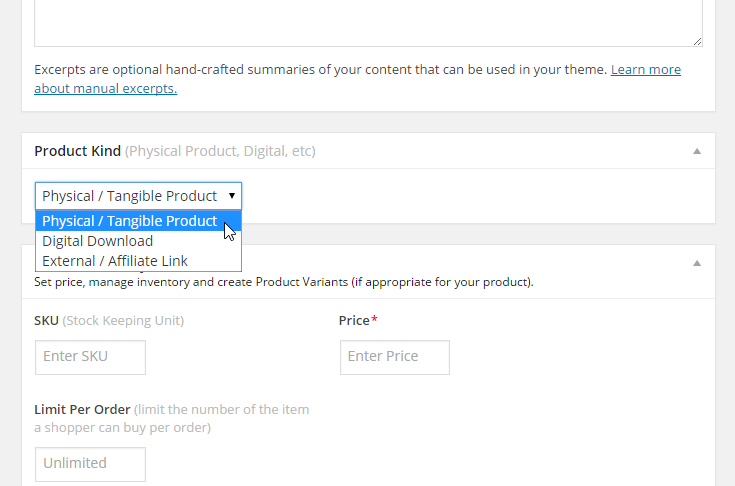Click the excerpt textarea resize handle
This screenshot has width=735, height=486.
pyautogui.click(x=697, y=41)
